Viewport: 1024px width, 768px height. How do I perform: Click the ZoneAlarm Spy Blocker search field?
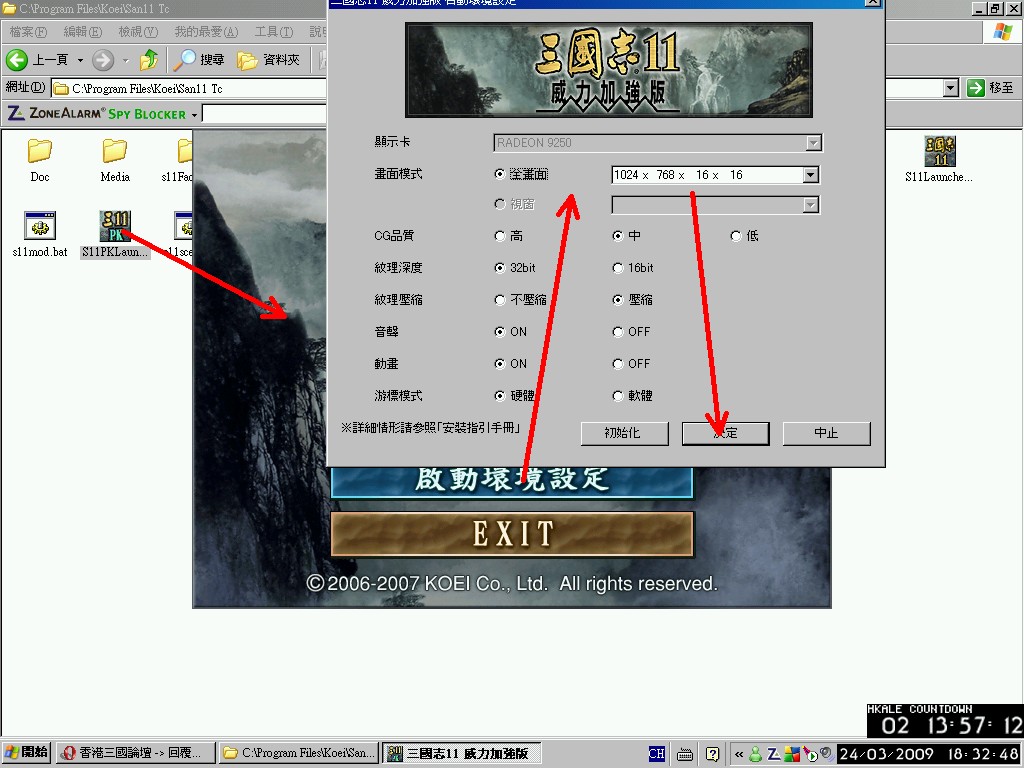(264, 114)
